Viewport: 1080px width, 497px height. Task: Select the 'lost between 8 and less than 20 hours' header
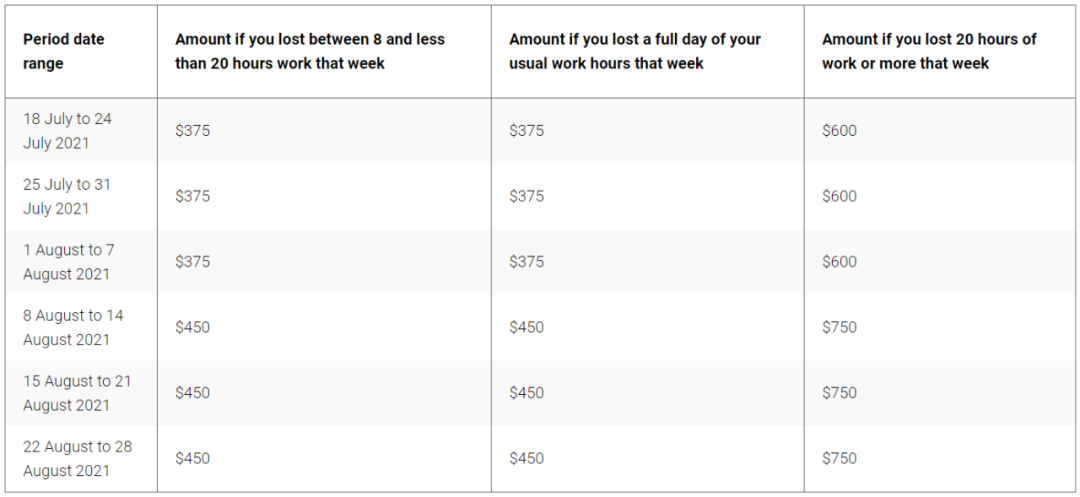click(310, 52)
